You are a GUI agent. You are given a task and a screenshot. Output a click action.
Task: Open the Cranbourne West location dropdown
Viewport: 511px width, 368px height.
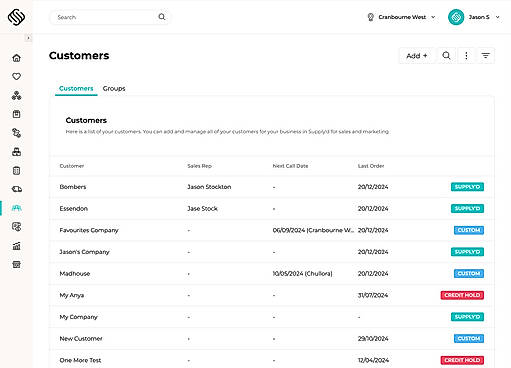pyautogui.click(x=401, y=17)
